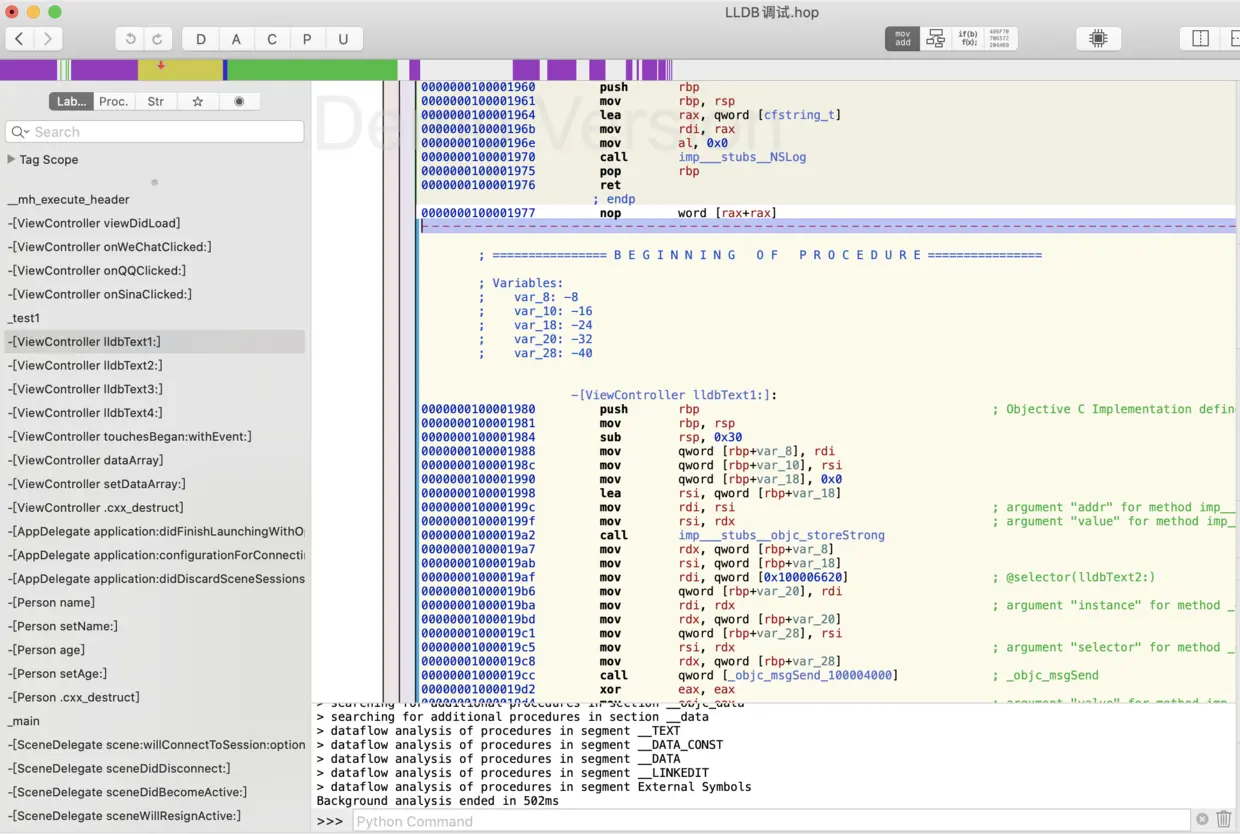The image size is (1240, 834).
Task: Clear the console using trash icon
Action: [x=1223, y=819]
